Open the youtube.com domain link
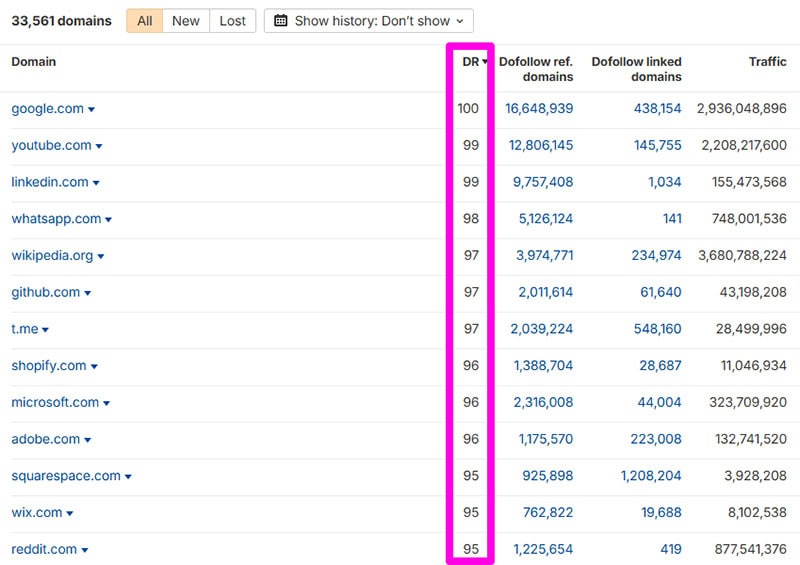This screenshot has width=800, height=565. 52,145
